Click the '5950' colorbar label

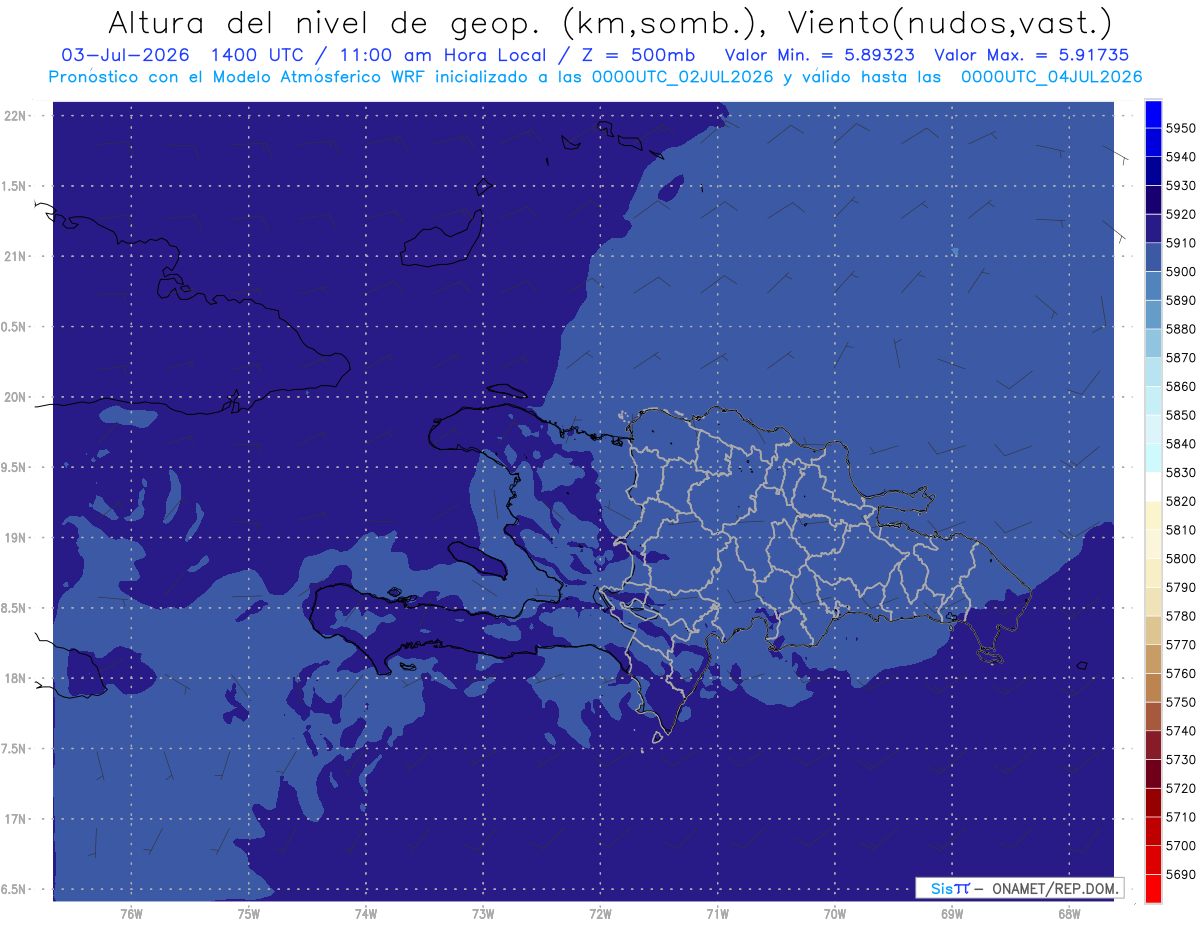(1181, 128)
